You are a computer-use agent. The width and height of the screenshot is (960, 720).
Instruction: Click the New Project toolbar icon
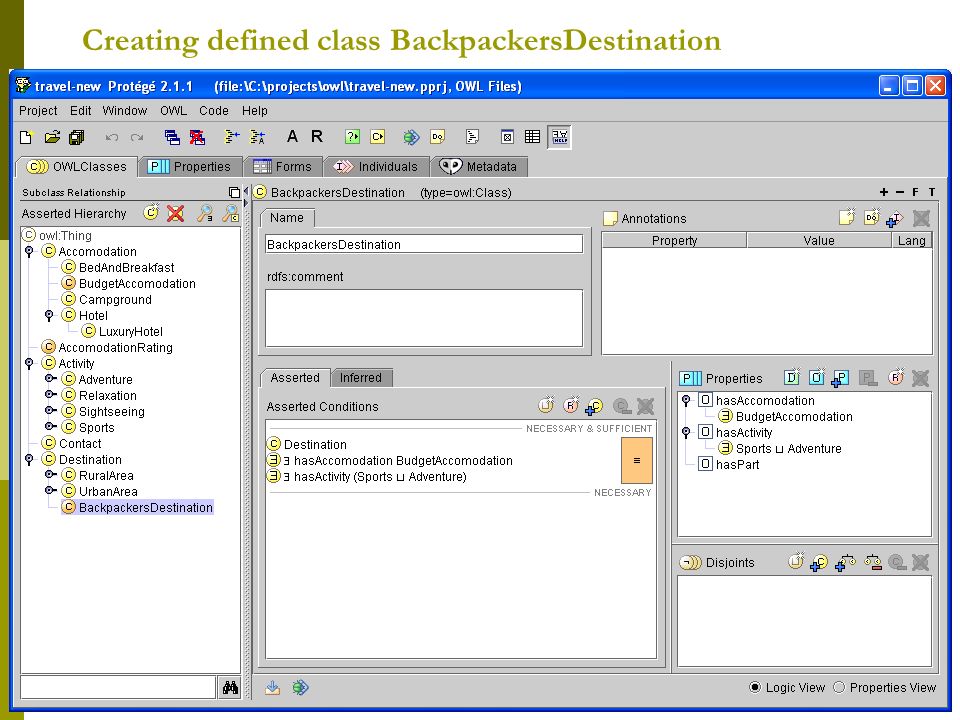coord(26,137)
